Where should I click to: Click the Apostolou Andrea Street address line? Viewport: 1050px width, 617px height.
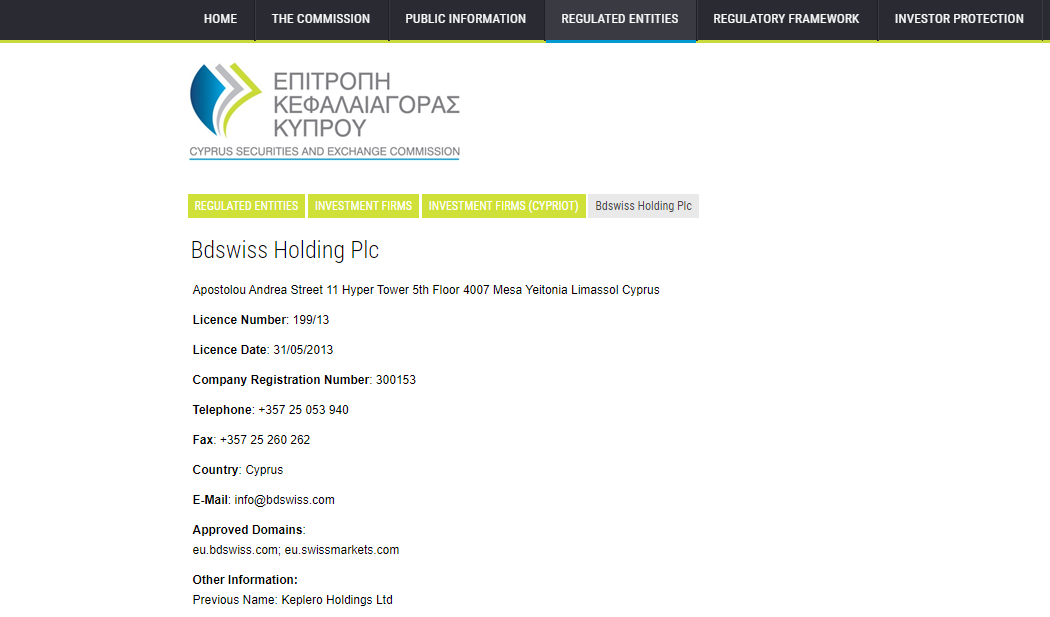(x=426, y=290)
